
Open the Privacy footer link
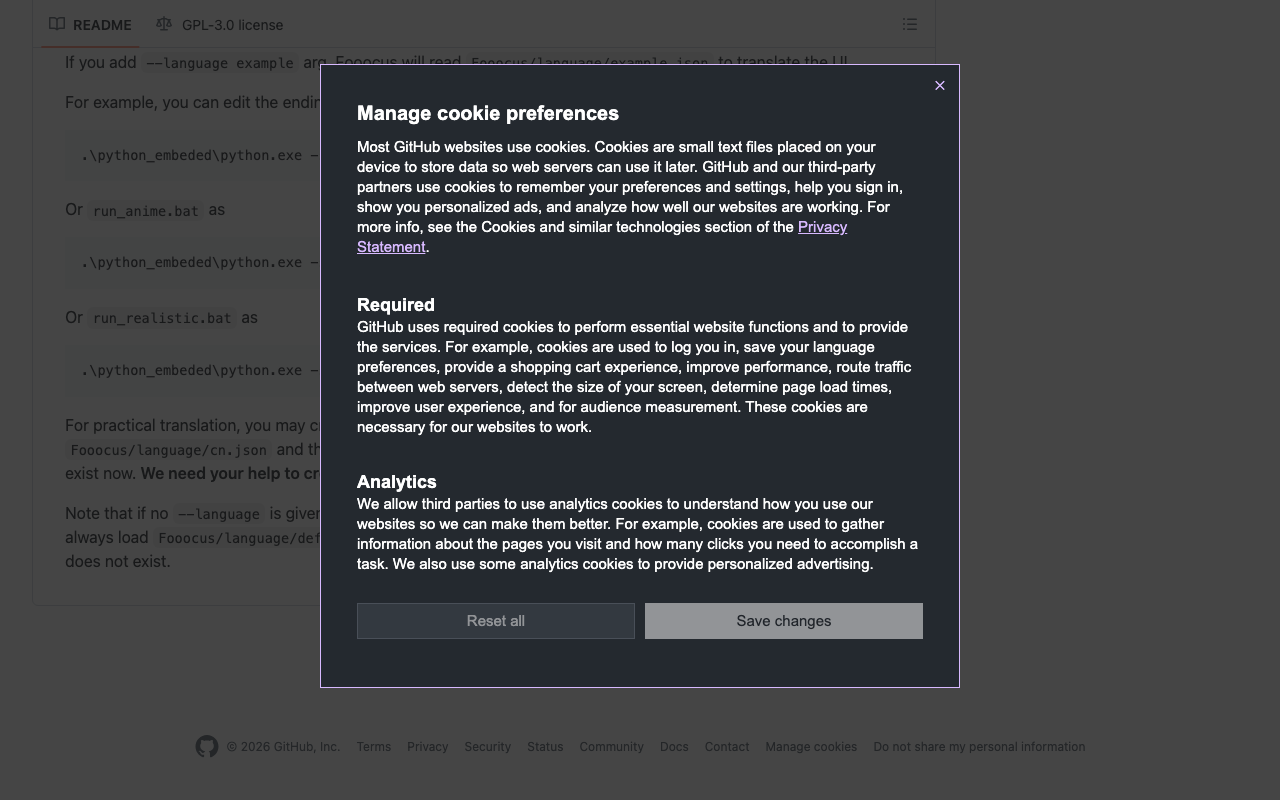pyautogui.click(x=428, y=747)
